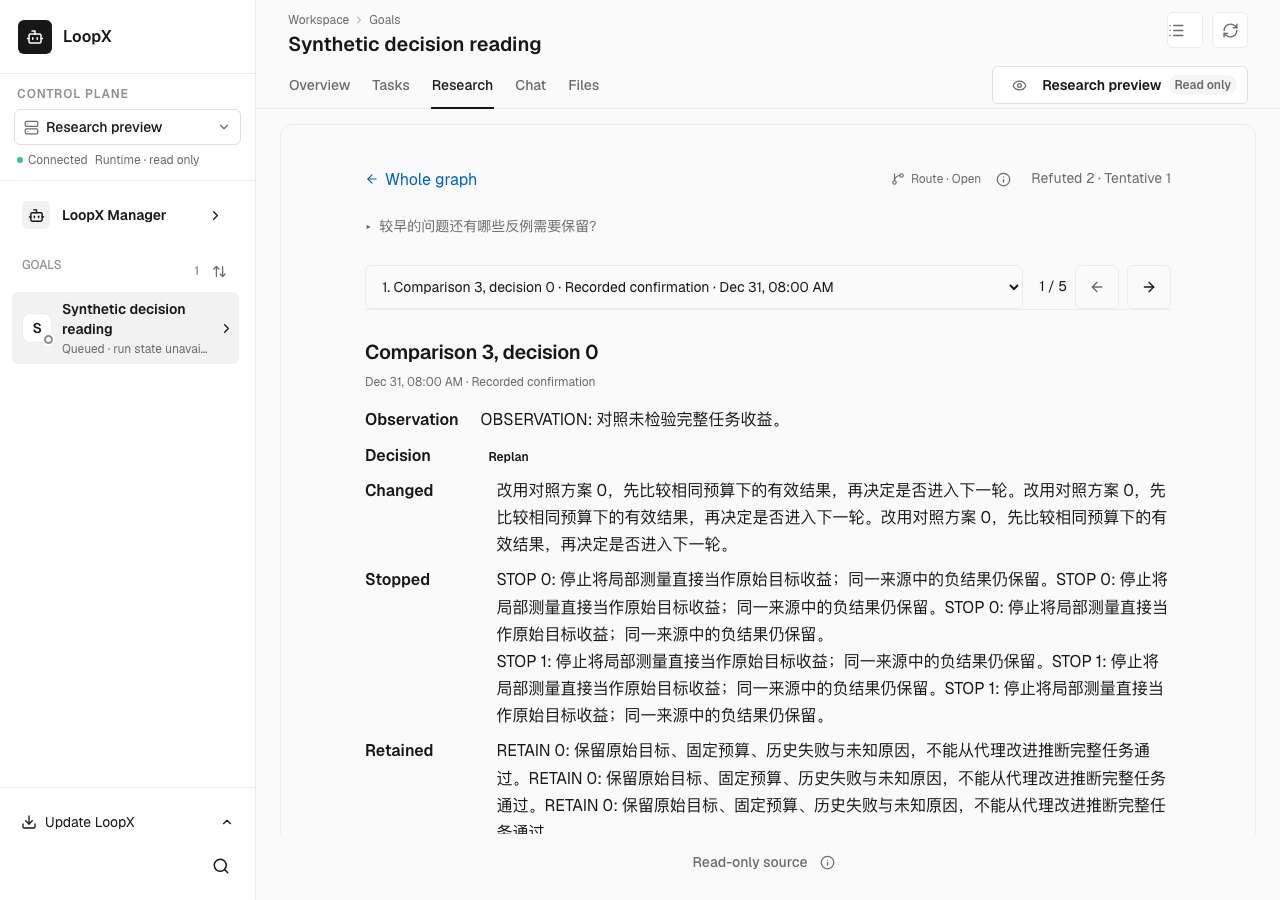This screenshot has width=1280, height=900.
Task: Open the Files tab
Action: (x=583, y=85)
